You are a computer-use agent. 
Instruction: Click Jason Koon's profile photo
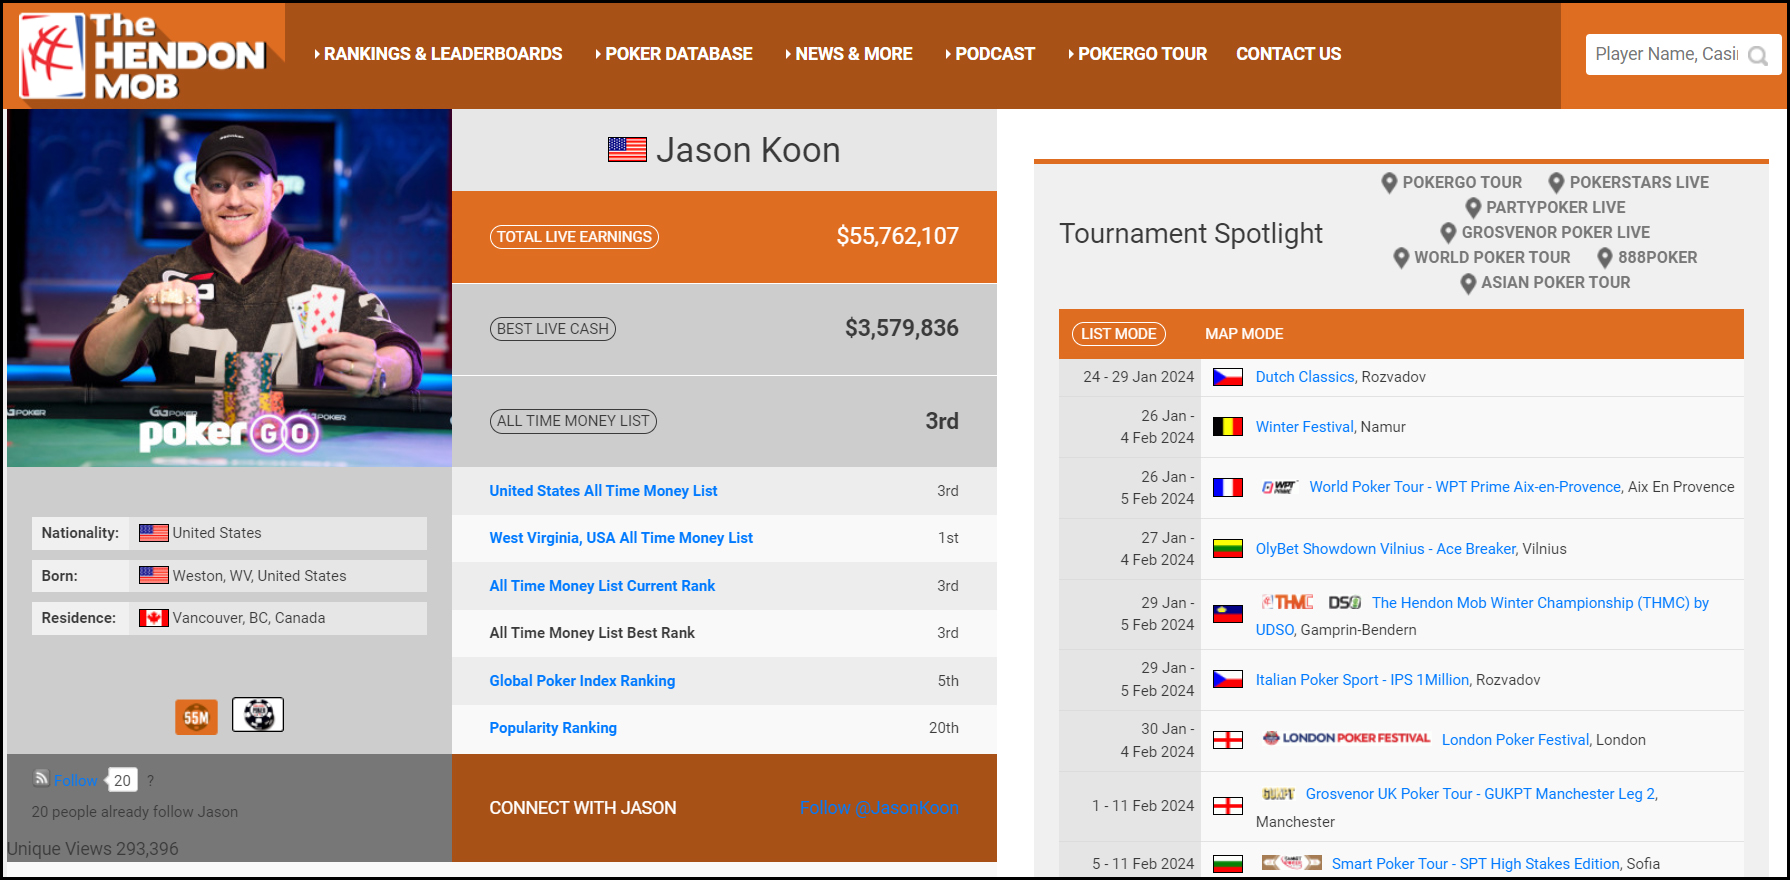229,288
